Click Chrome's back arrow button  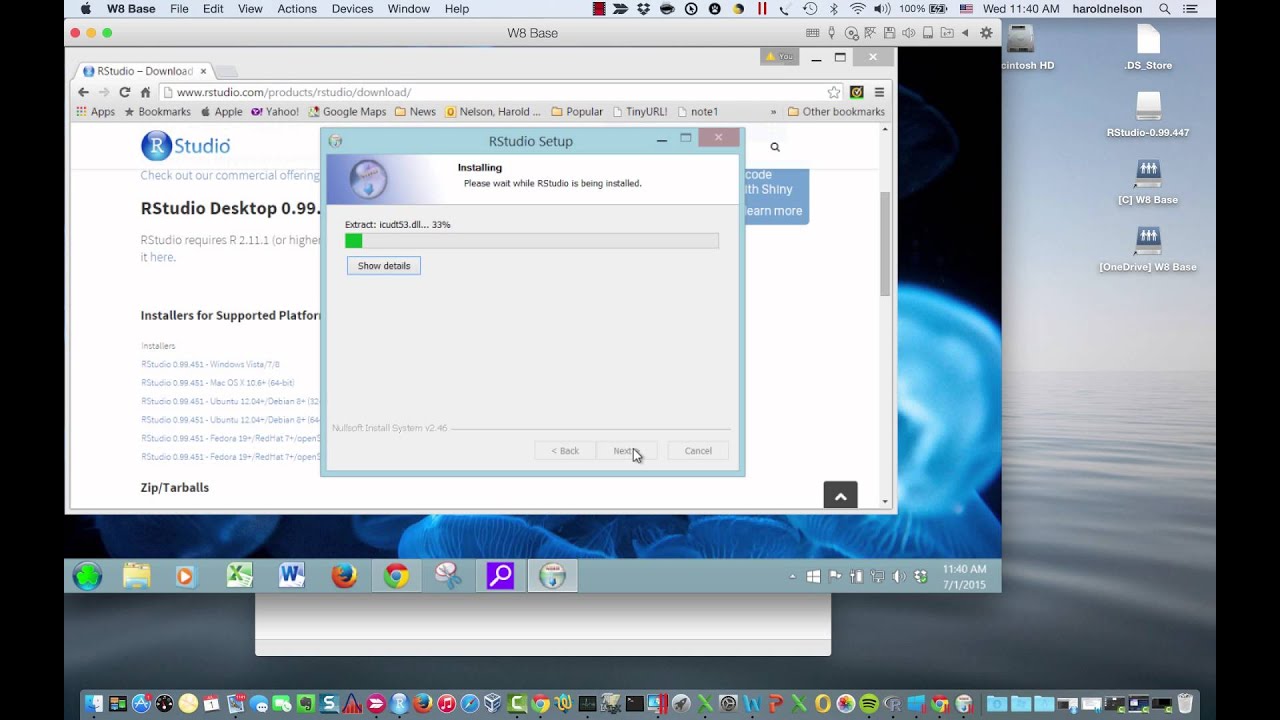(83, 92)
